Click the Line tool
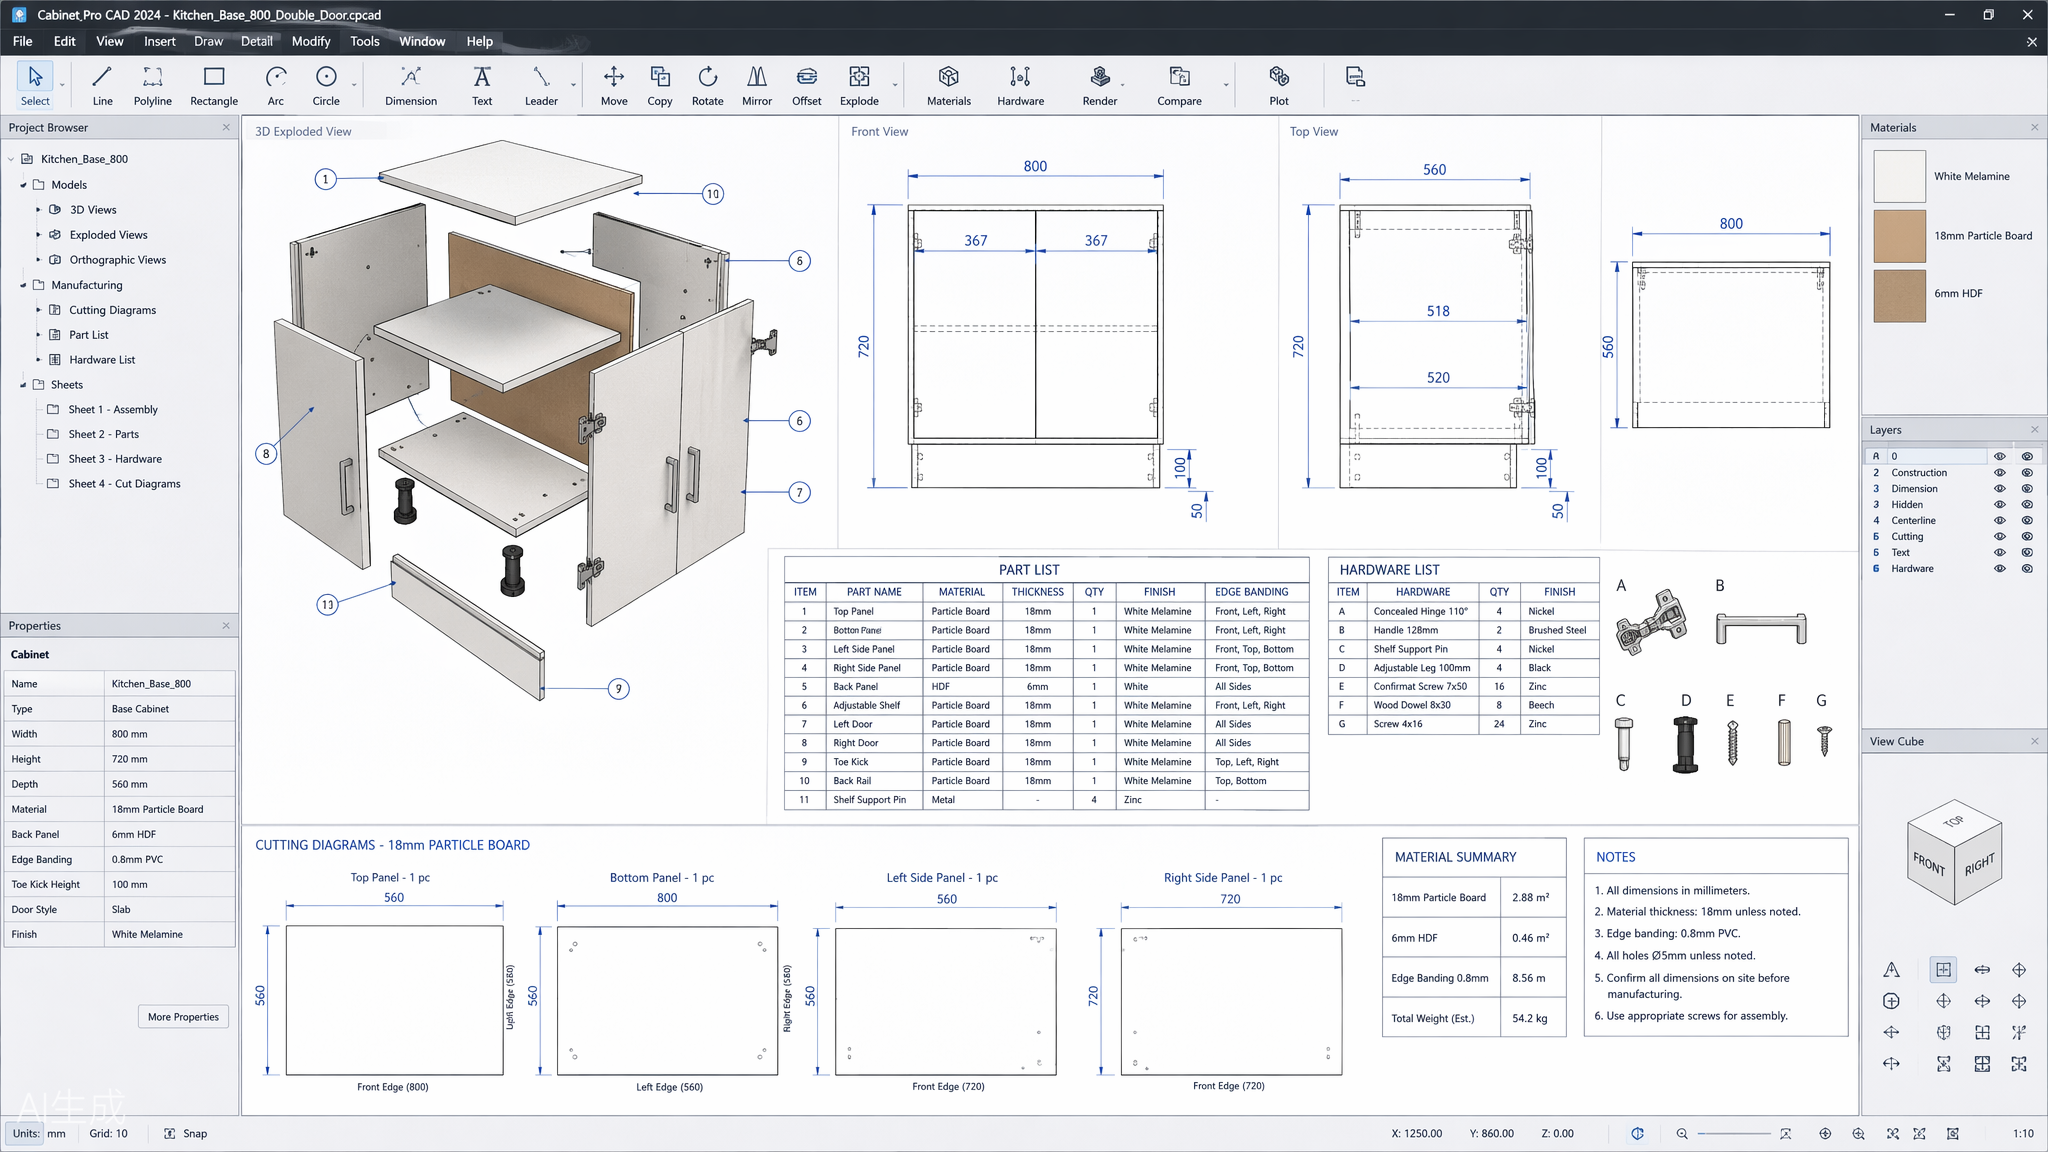The width and height of the screenshot is (2048, 1152). (102, 85)
